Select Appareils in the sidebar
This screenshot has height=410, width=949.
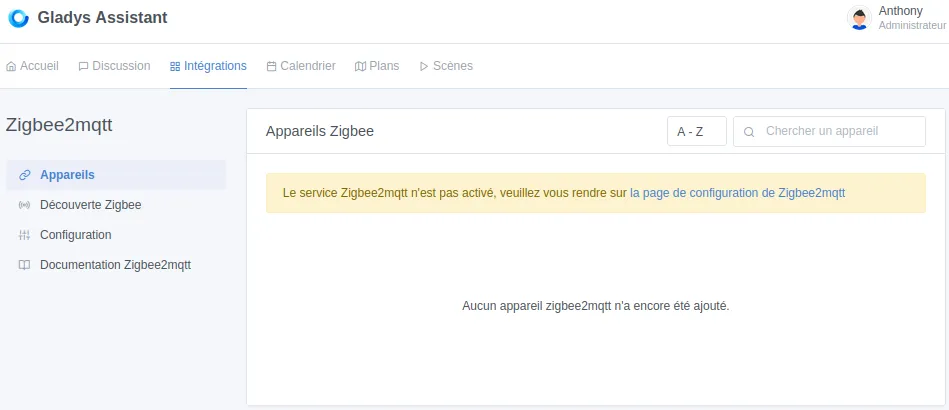[116, 175]
